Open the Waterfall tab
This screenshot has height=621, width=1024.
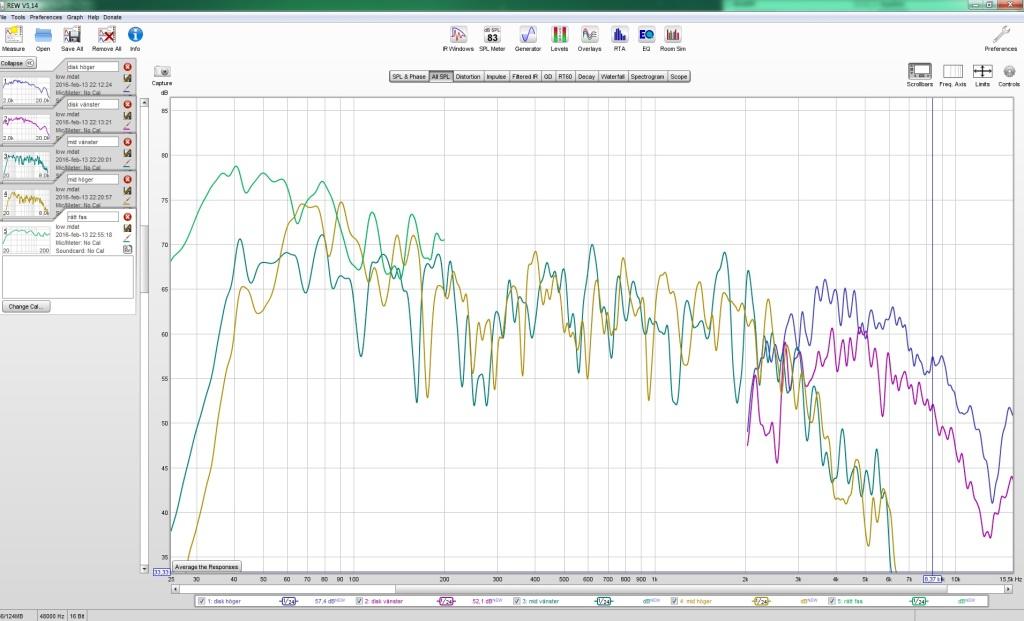pos(613,76)
